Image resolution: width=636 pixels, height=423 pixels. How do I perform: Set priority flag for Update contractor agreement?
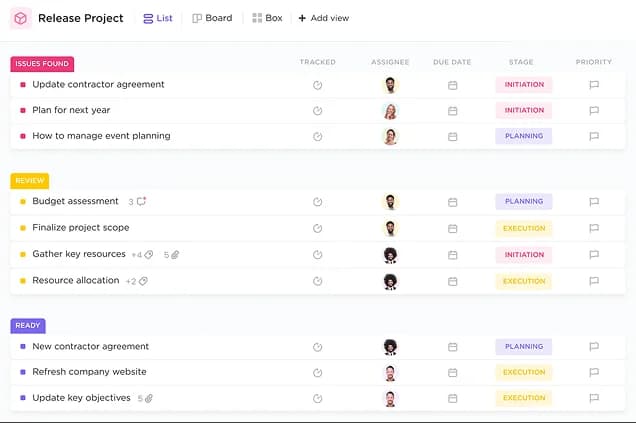pos(594,85)
